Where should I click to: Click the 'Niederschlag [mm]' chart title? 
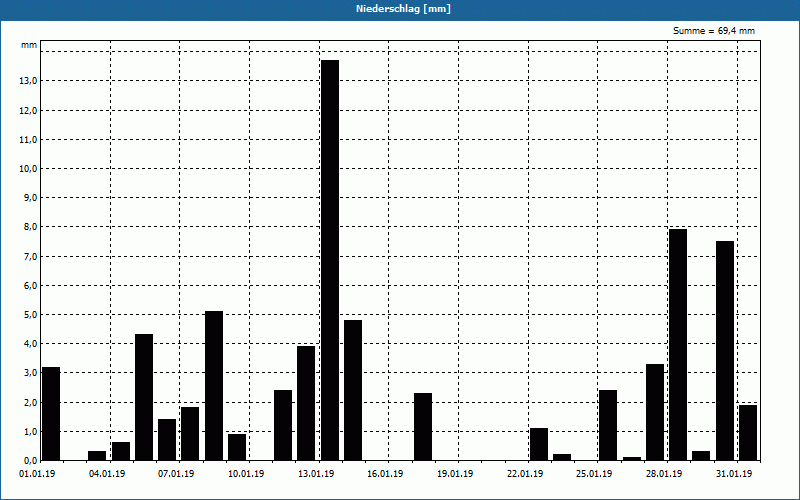pos(404,9)
